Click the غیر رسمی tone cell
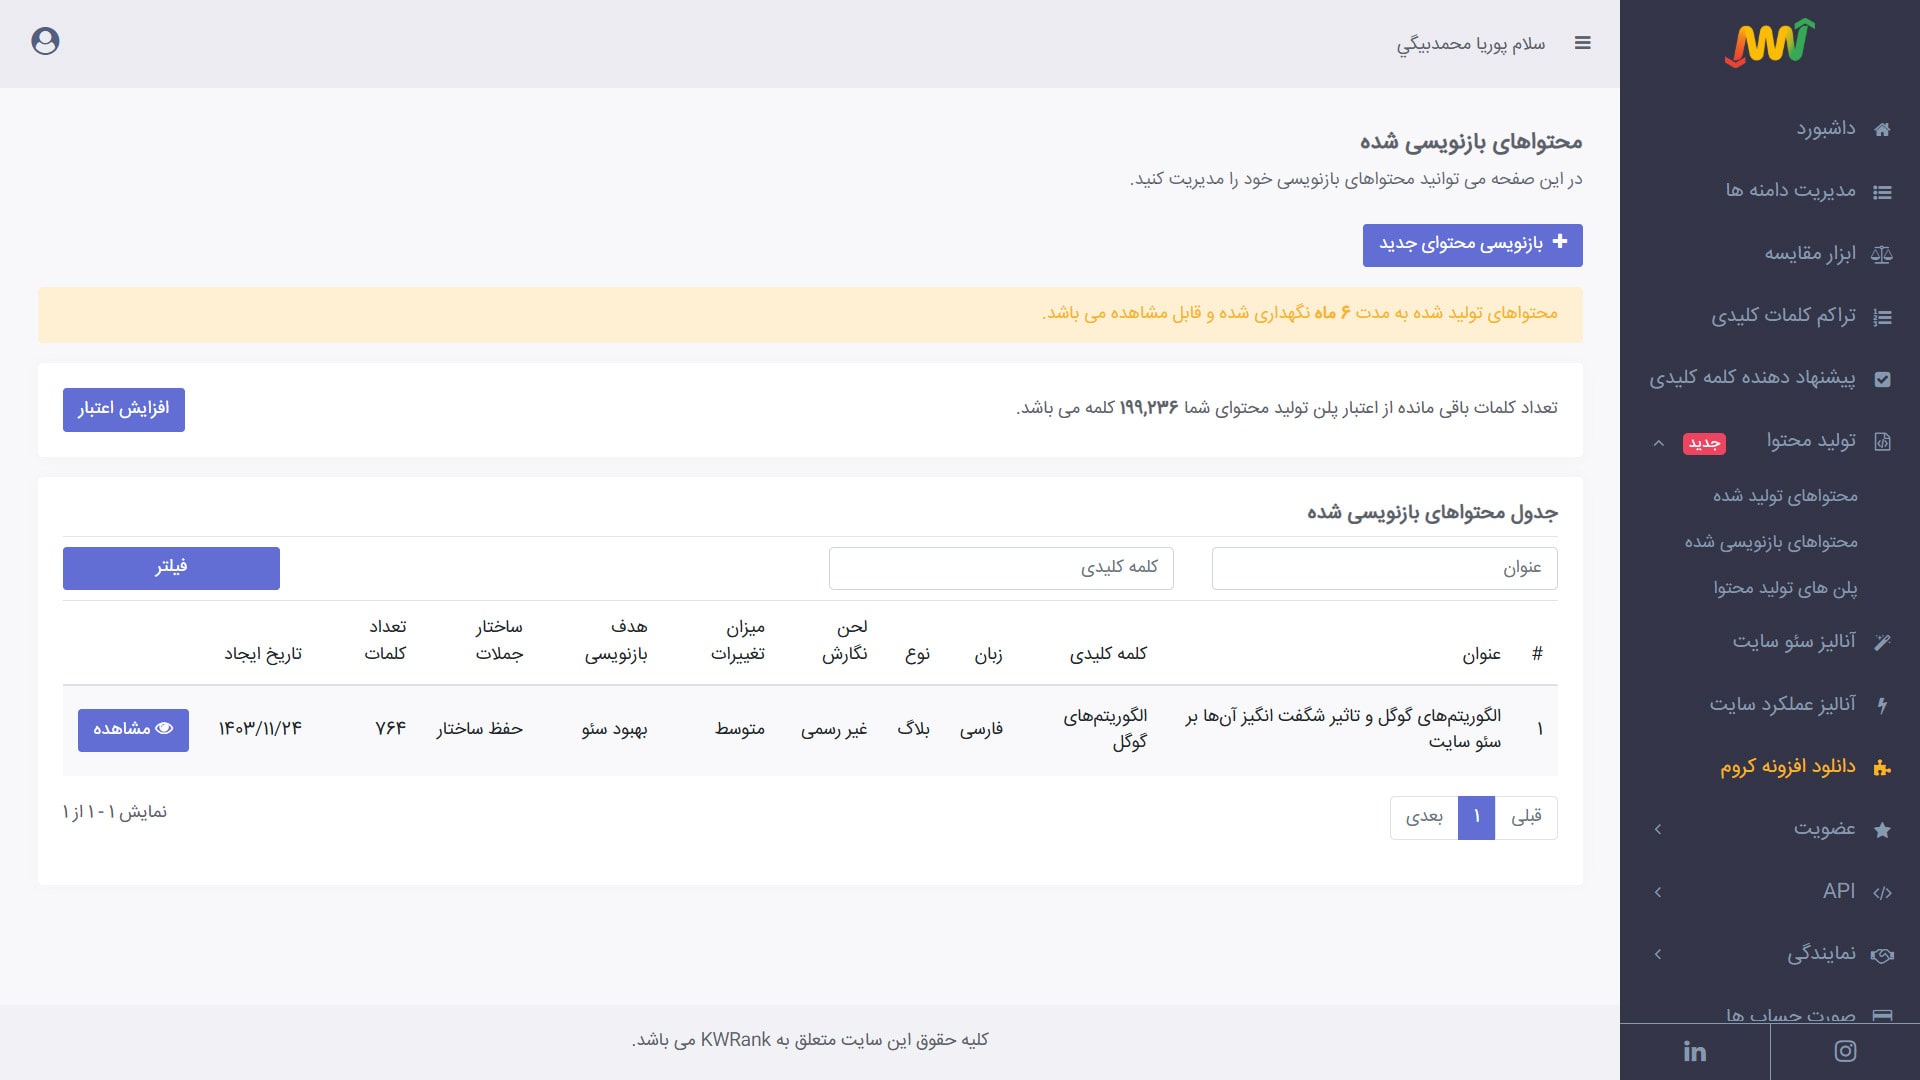The image size is (1920, 1080). click(834, 729)
